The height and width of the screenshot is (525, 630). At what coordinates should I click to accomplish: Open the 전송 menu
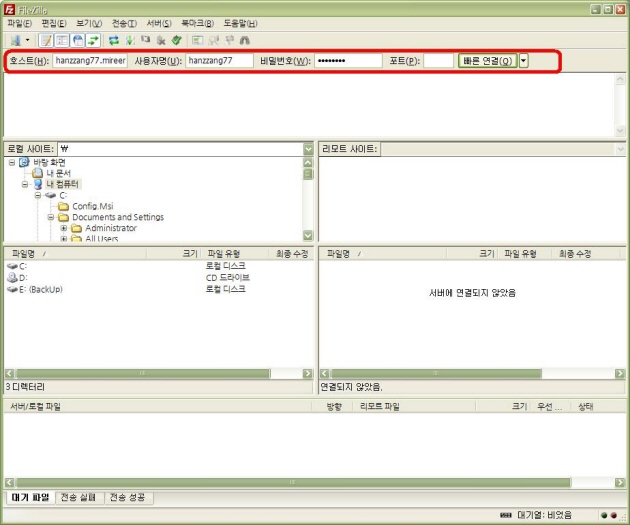point(125,23)
